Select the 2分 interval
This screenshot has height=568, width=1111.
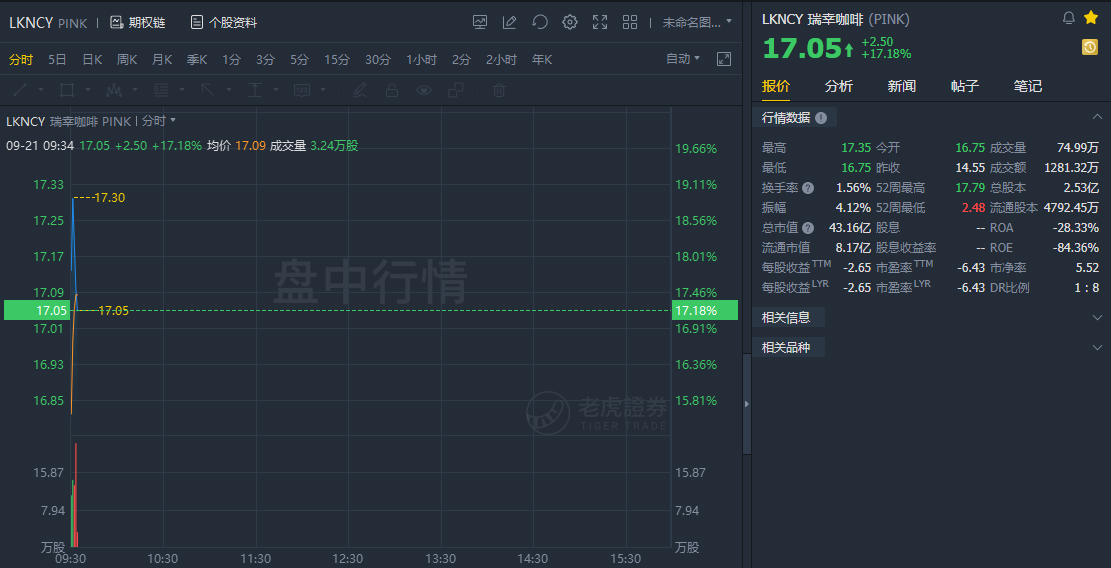point(461,59)
